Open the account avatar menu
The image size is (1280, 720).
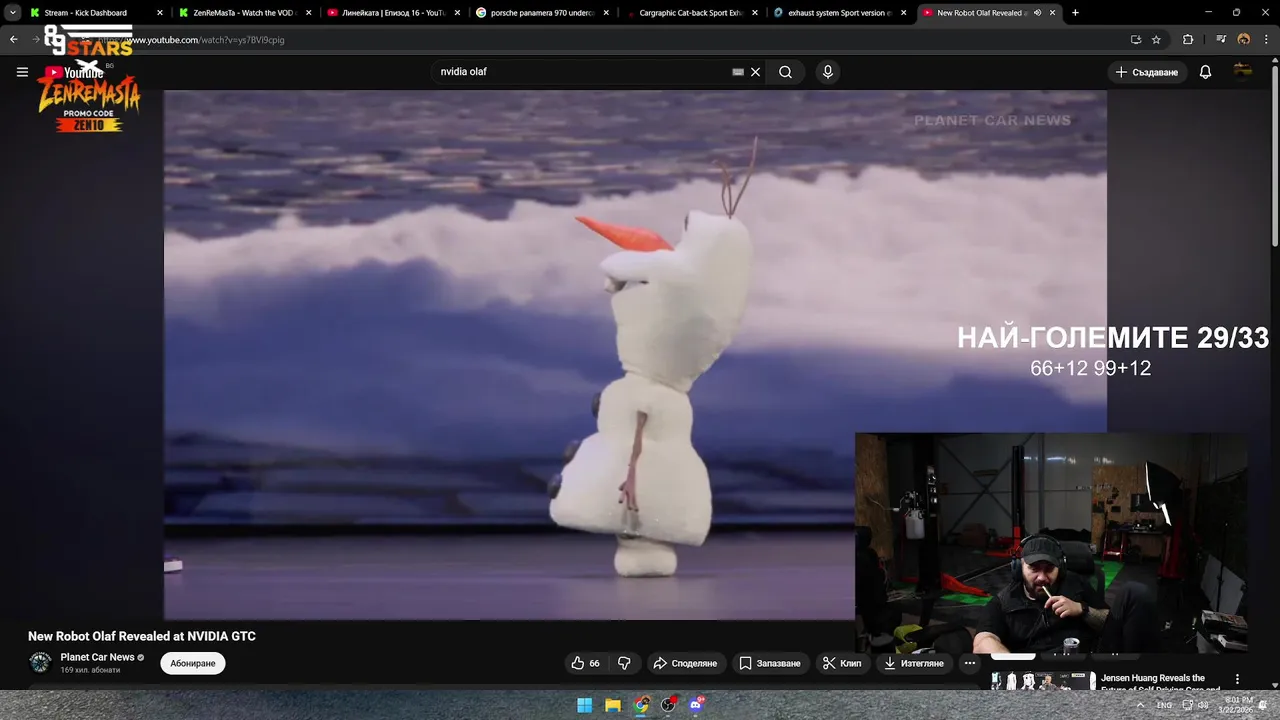(x=1243, y=72)
